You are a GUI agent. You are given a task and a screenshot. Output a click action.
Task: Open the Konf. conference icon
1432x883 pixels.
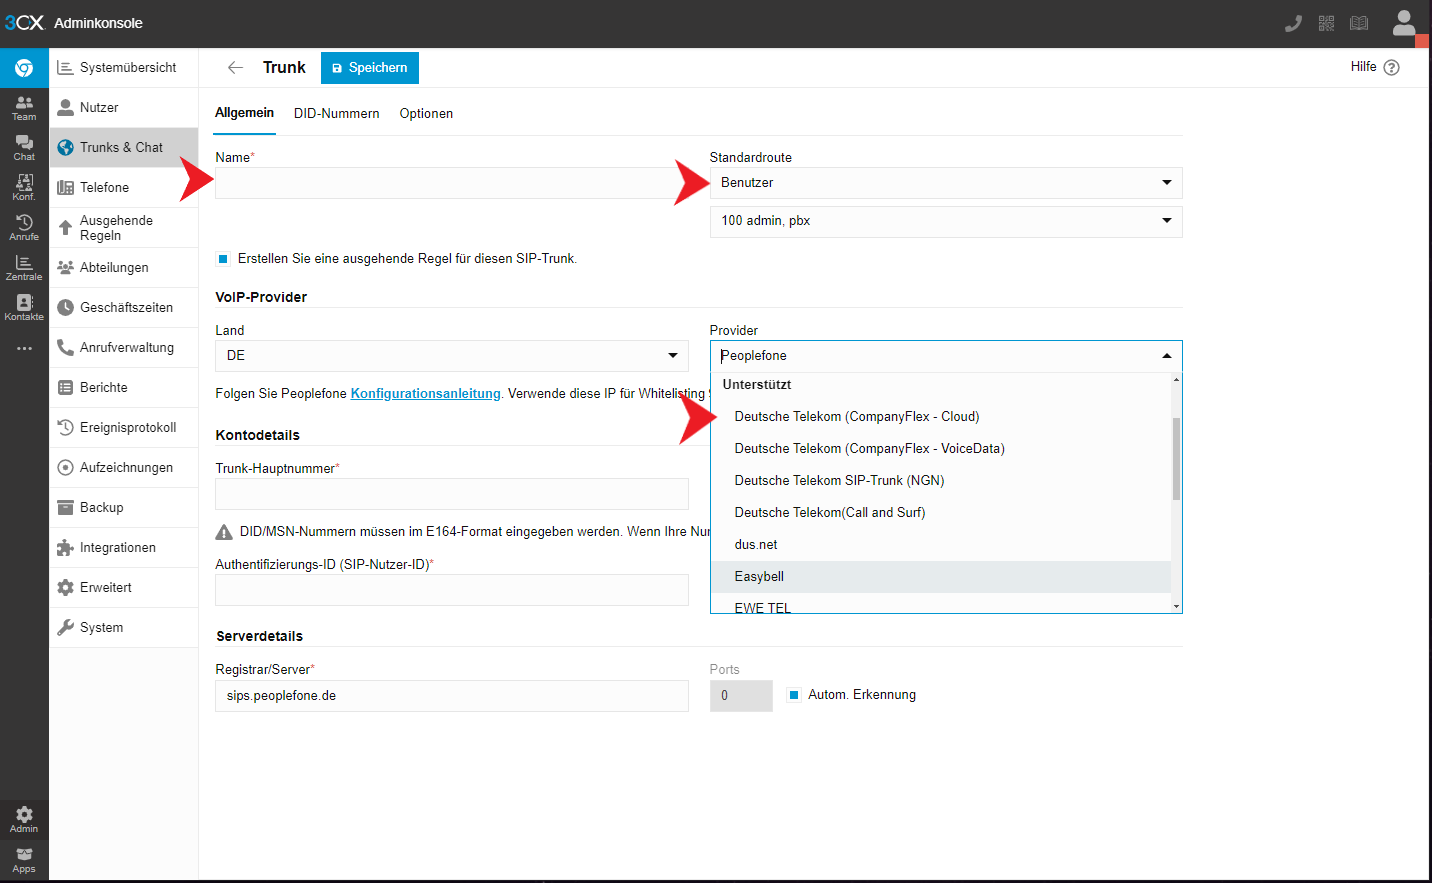pyautogui.click(x=24, y=188)
